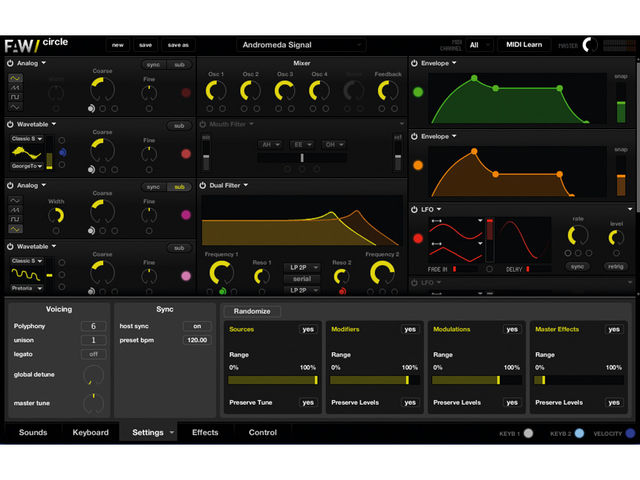Viewport: 640px width, 480px height.
Task: Click the Randomize button
Action: click(252, 311)
